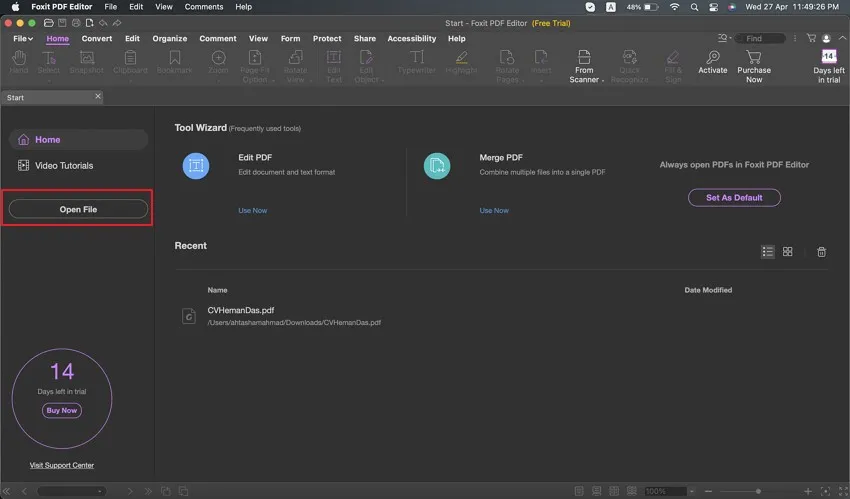Open Visit Support Center link
This screenshot has height=499, width=850.
pos(62,465)
